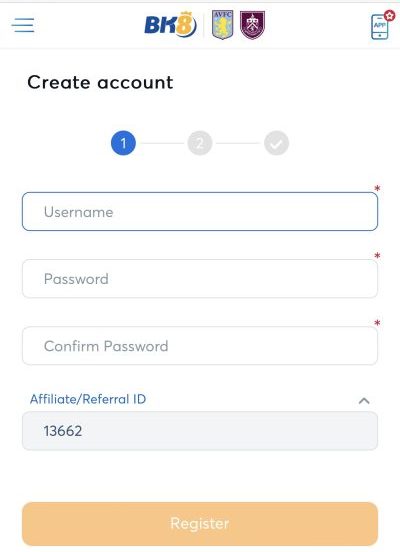
Task: Focus the Username input field
Action: [200, 212]
